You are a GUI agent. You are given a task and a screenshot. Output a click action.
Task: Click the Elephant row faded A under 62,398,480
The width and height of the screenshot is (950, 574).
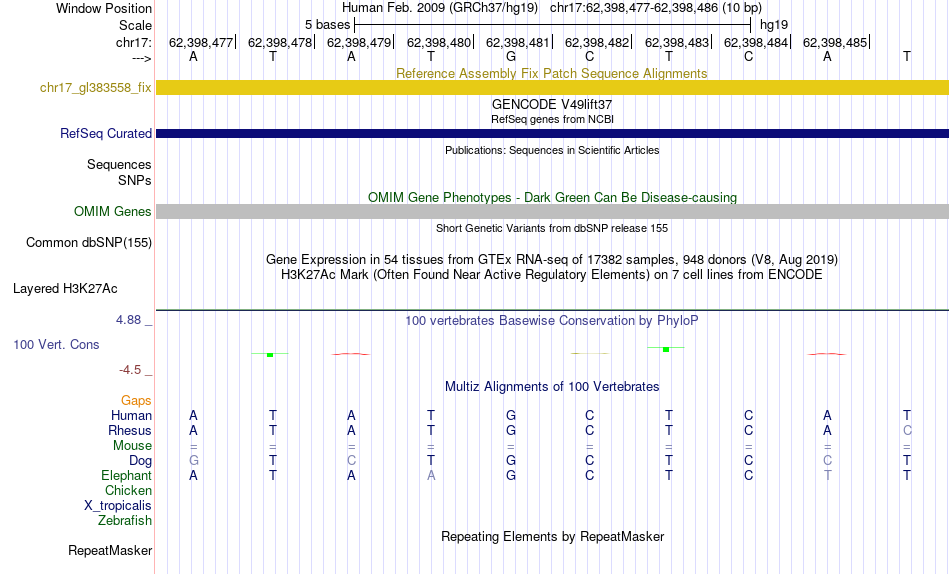tap(431, 476)
